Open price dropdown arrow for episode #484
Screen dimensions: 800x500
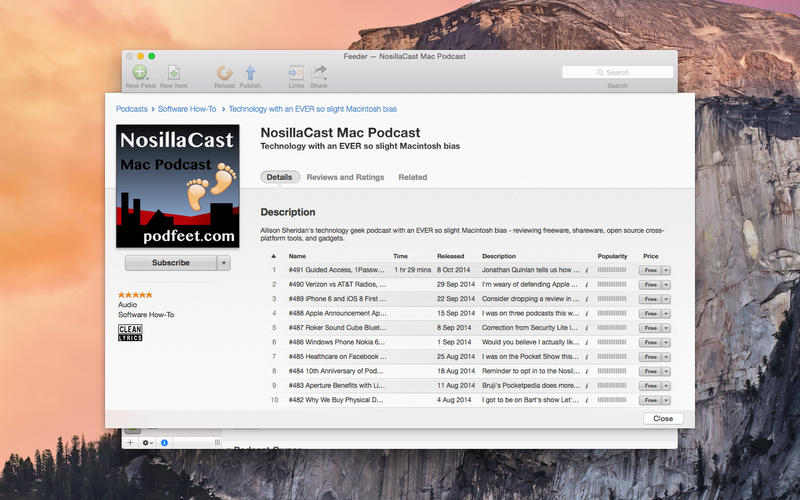(x=666, y=371)
